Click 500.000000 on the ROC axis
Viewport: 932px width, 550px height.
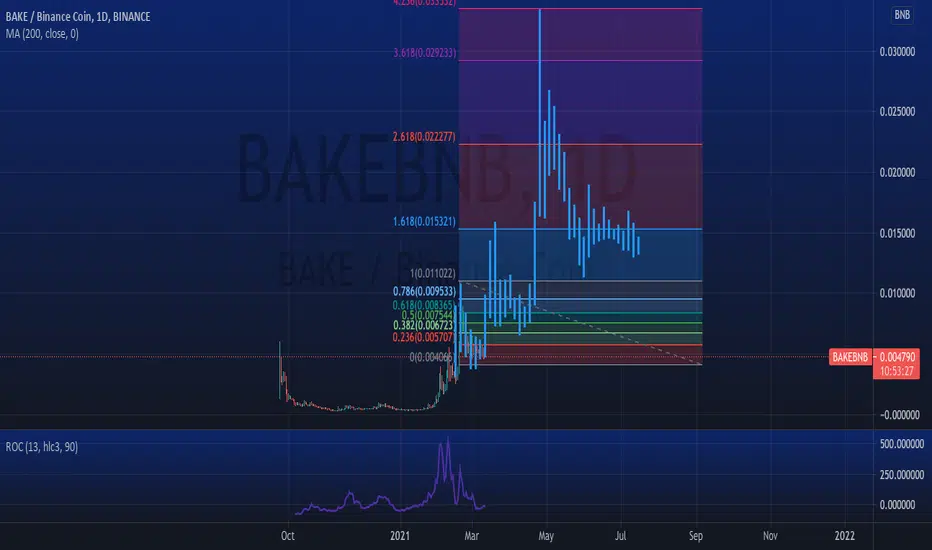pos(901,444)
